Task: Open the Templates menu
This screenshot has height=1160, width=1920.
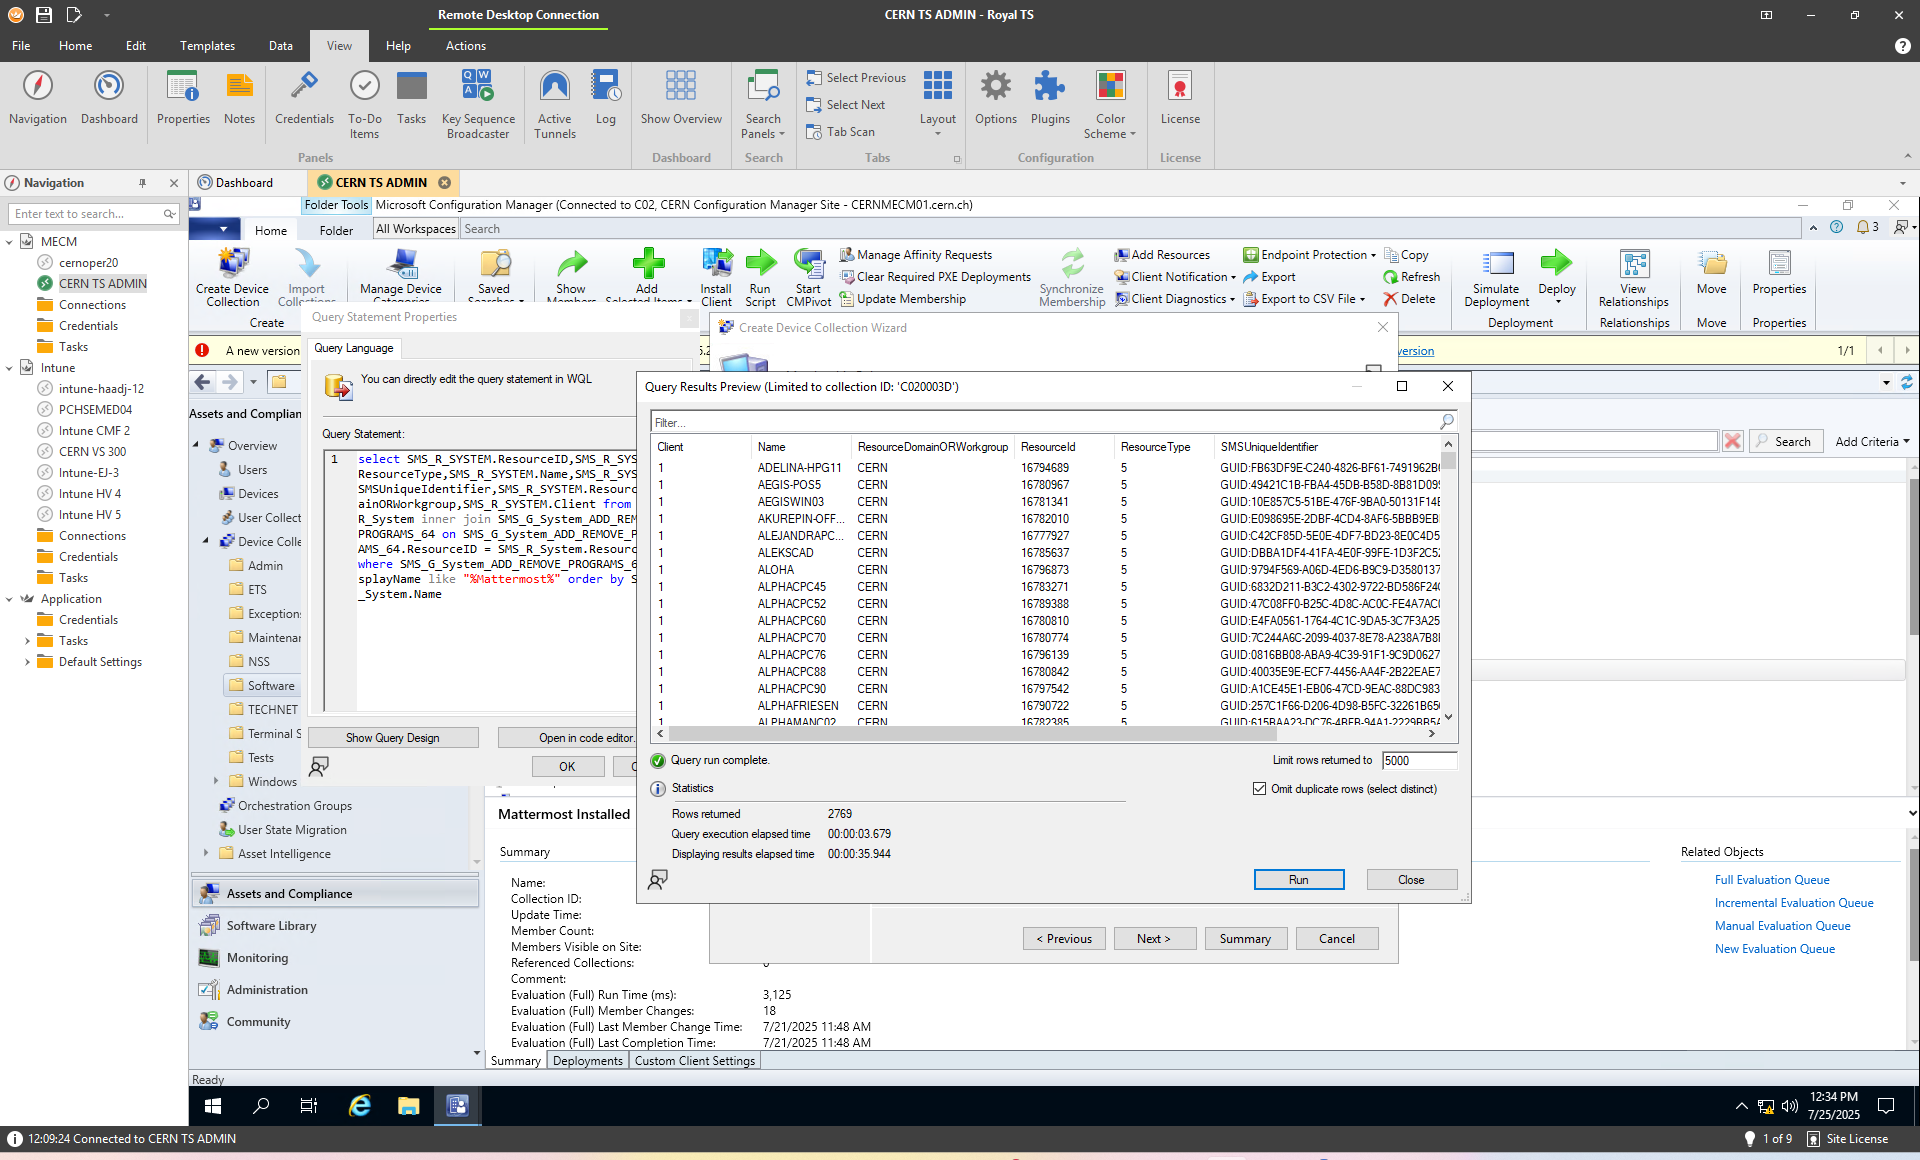Action: (207, 46)
